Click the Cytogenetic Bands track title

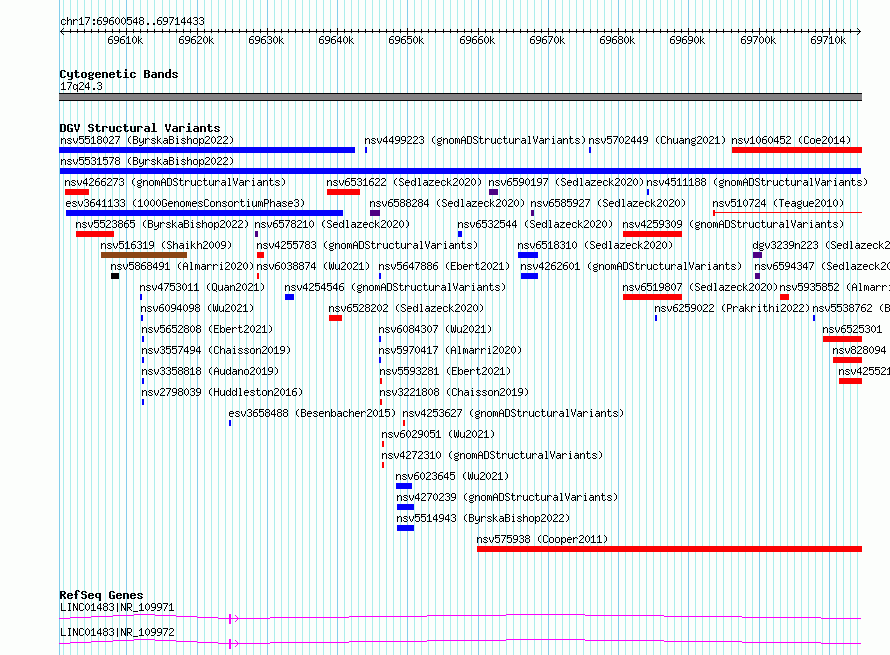[x=119, y=74]
